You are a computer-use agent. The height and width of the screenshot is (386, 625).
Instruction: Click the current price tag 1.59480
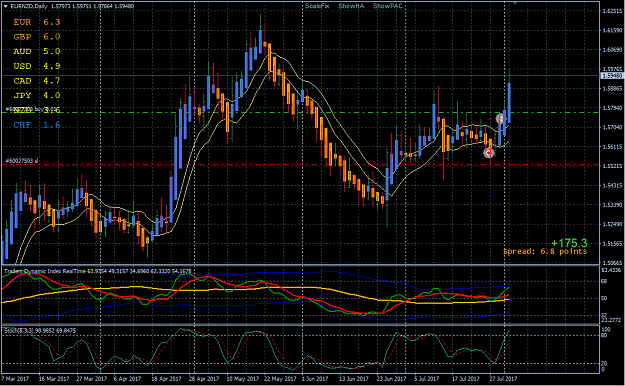[x=612, y=75]
